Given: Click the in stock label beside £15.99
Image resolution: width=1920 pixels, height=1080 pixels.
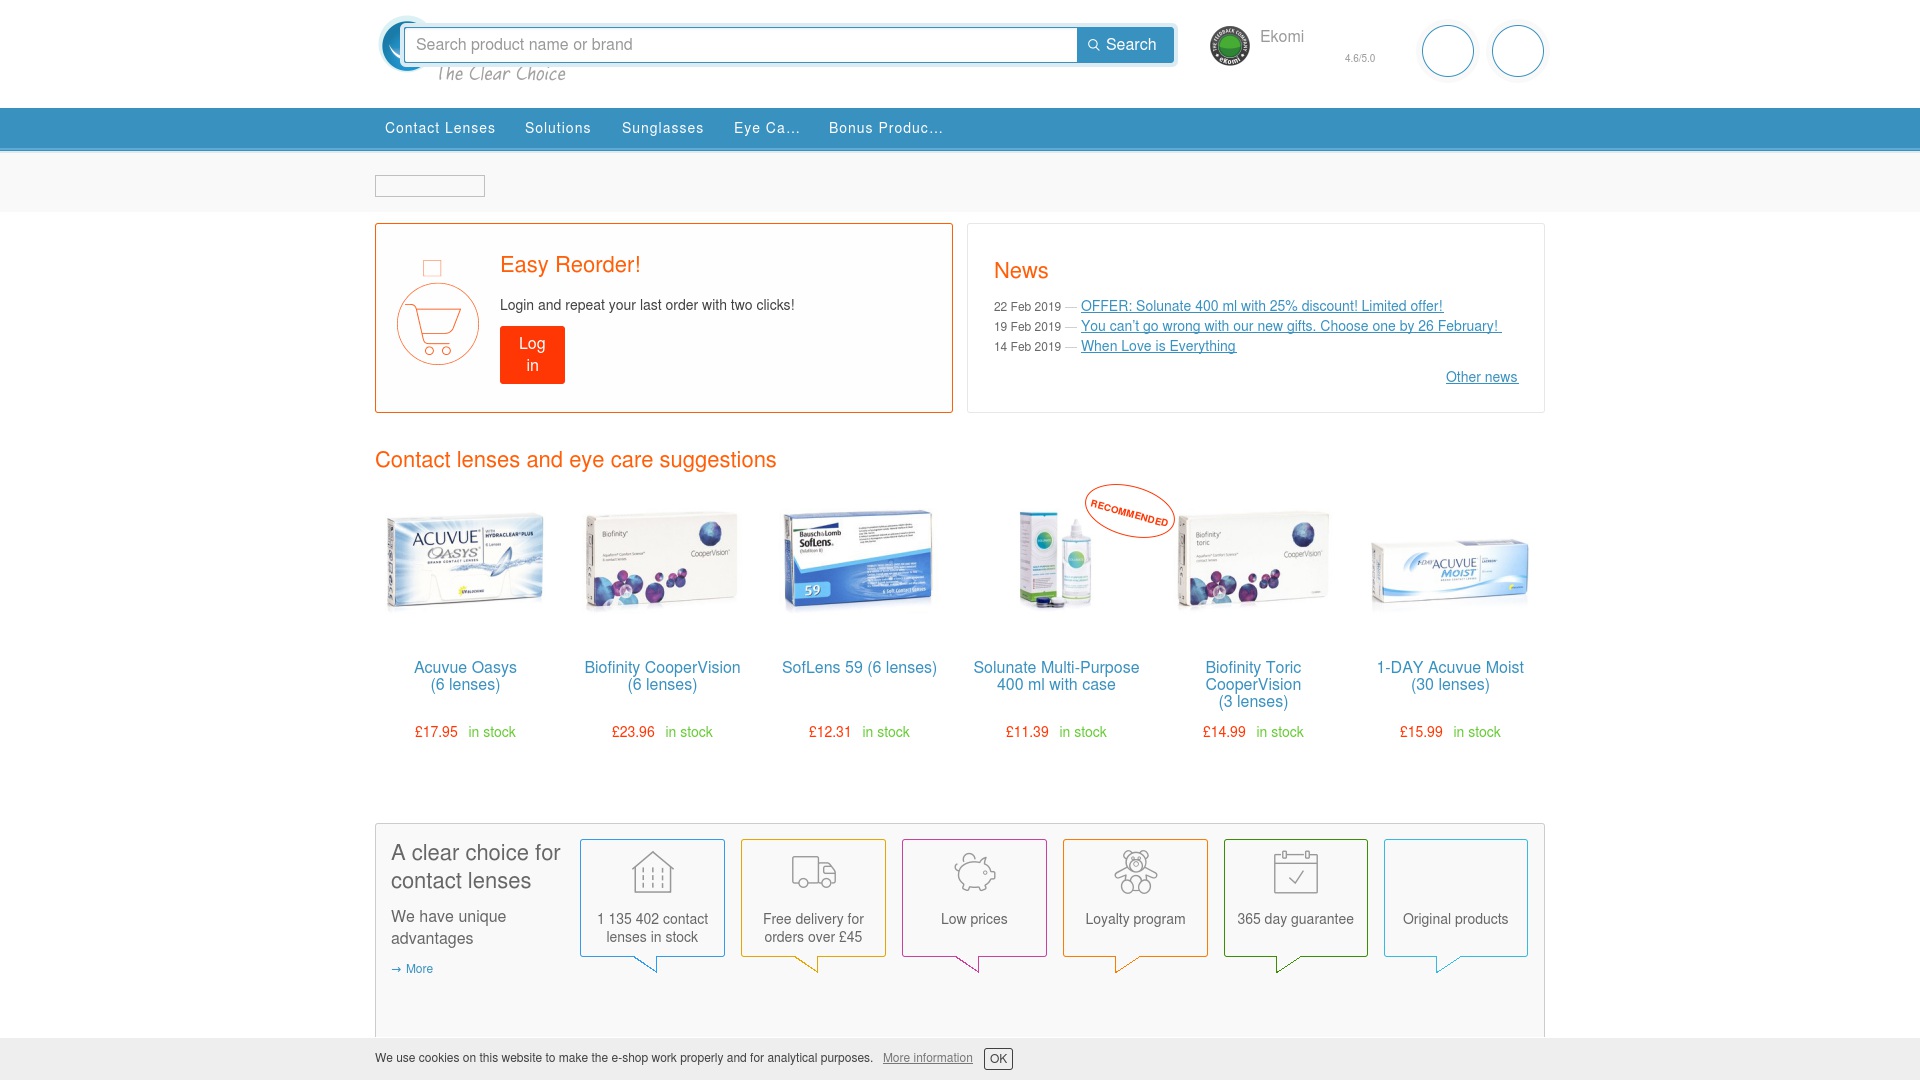Looking at the screenshot, I should point(1477,732).
